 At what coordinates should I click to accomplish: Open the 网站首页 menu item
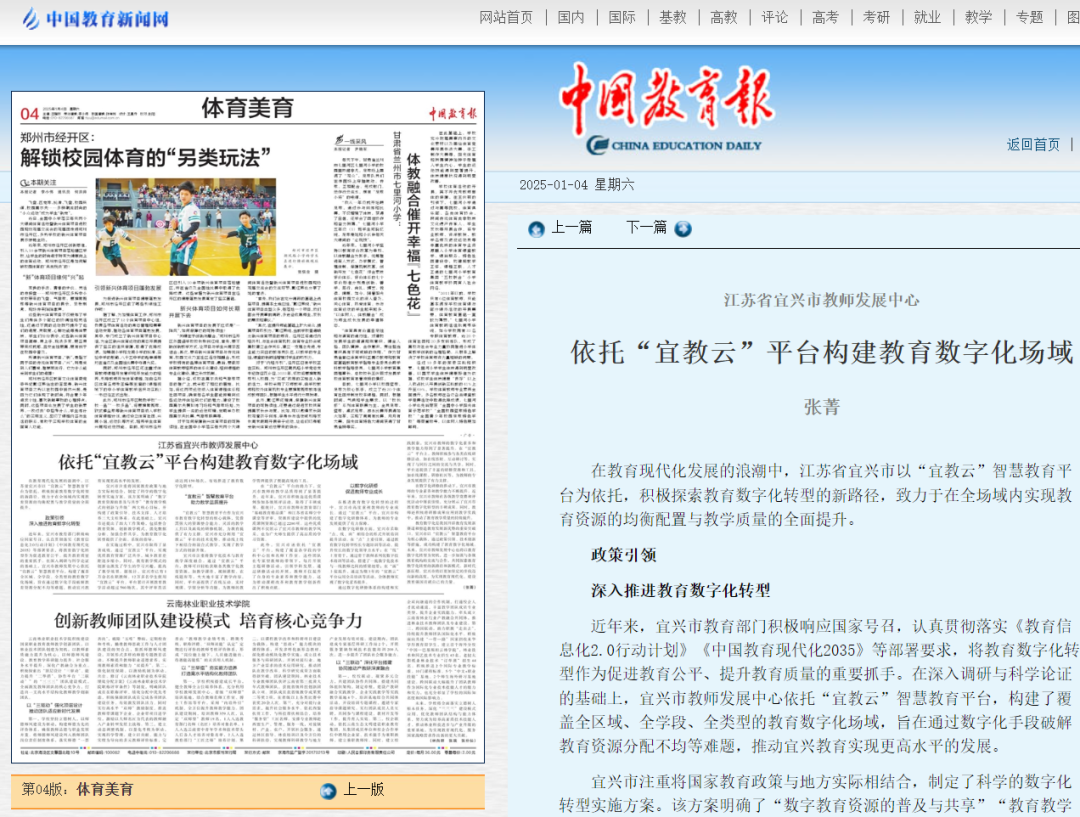point(506,17)
